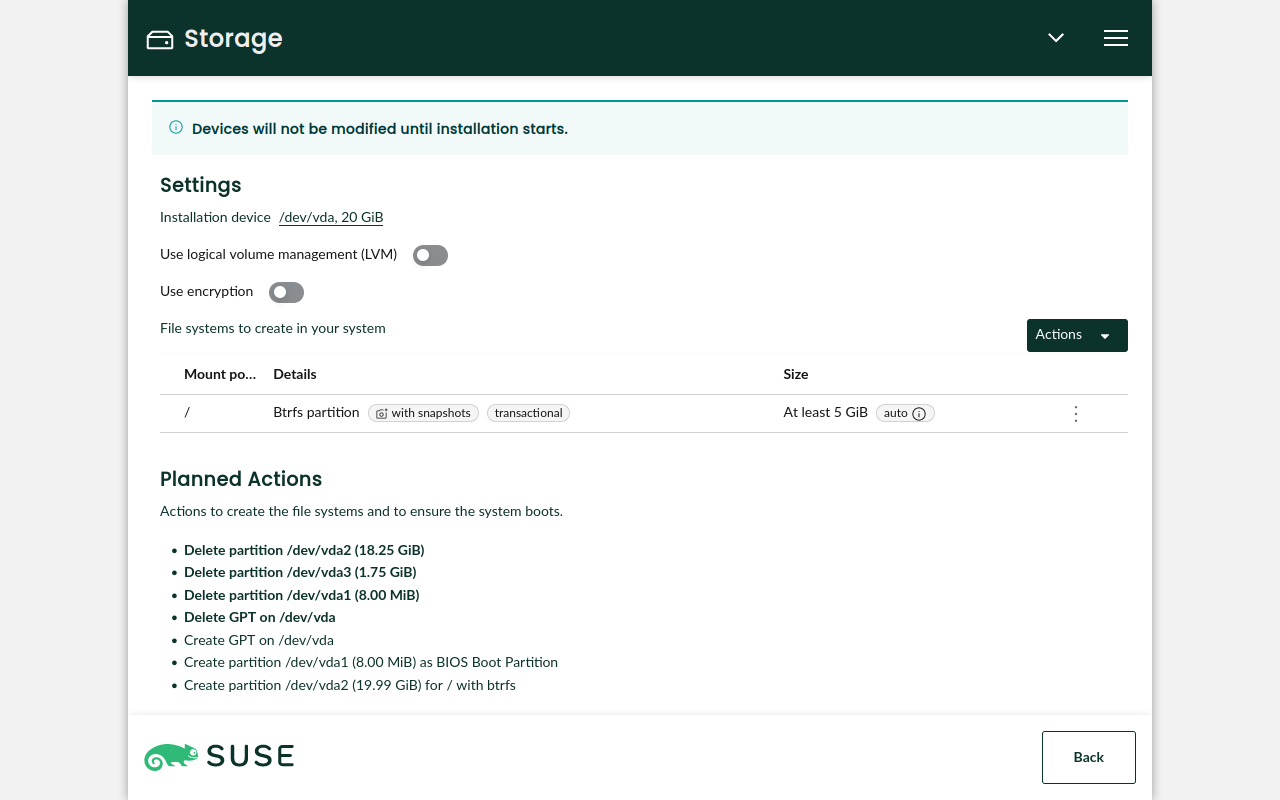Image resolution: width=1280 pixels, height=800 pixels.
Task: Click info icon beside auto size
Action: coord(919,414)
